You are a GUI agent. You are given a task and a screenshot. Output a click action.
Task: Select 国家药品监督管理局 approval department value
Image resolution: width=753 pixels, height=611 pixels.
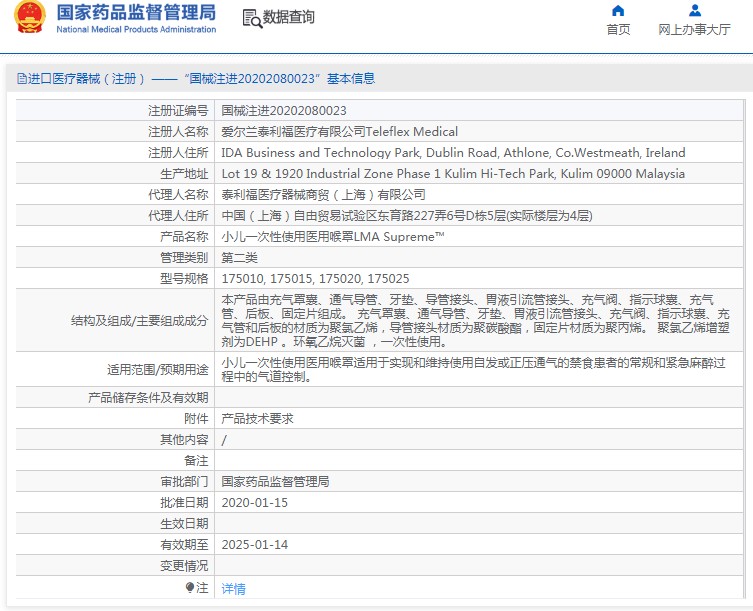point(275,482)
